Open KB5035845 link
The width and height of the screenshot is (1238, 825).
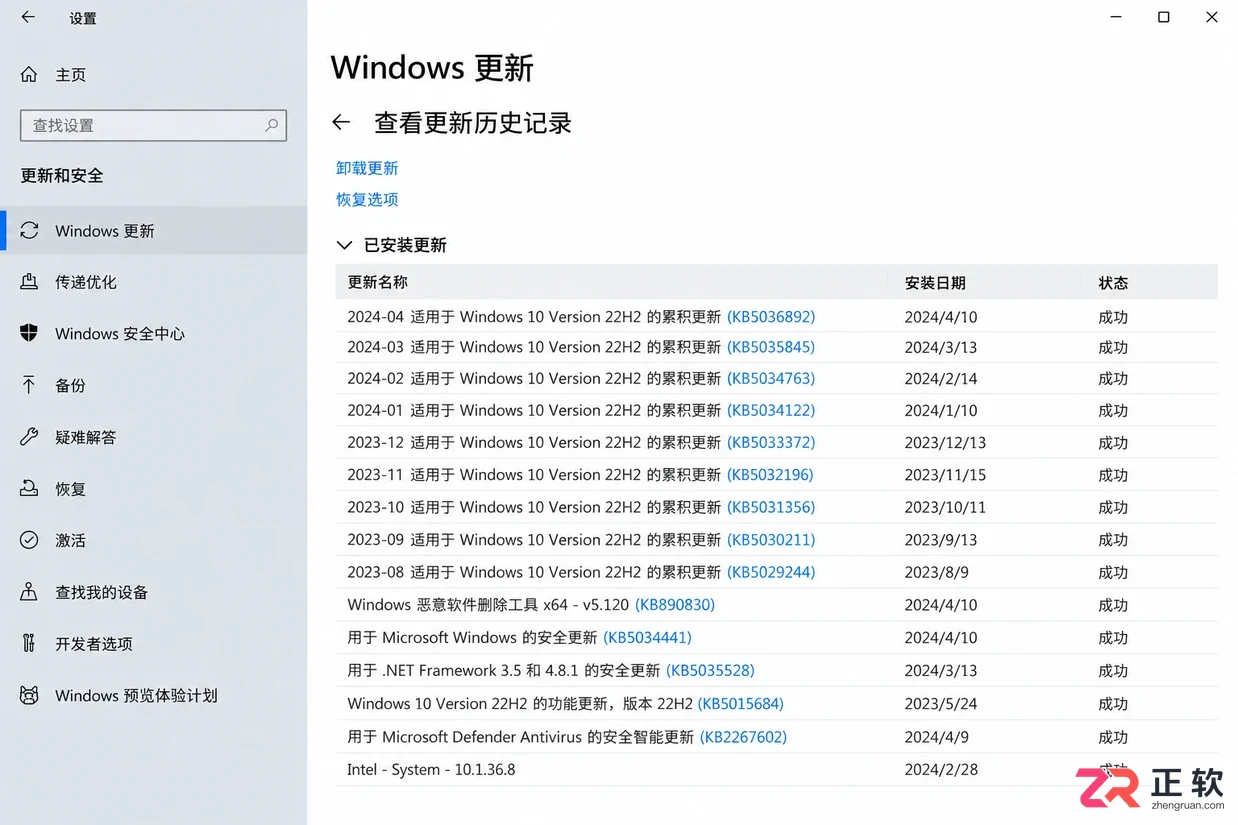771,347
